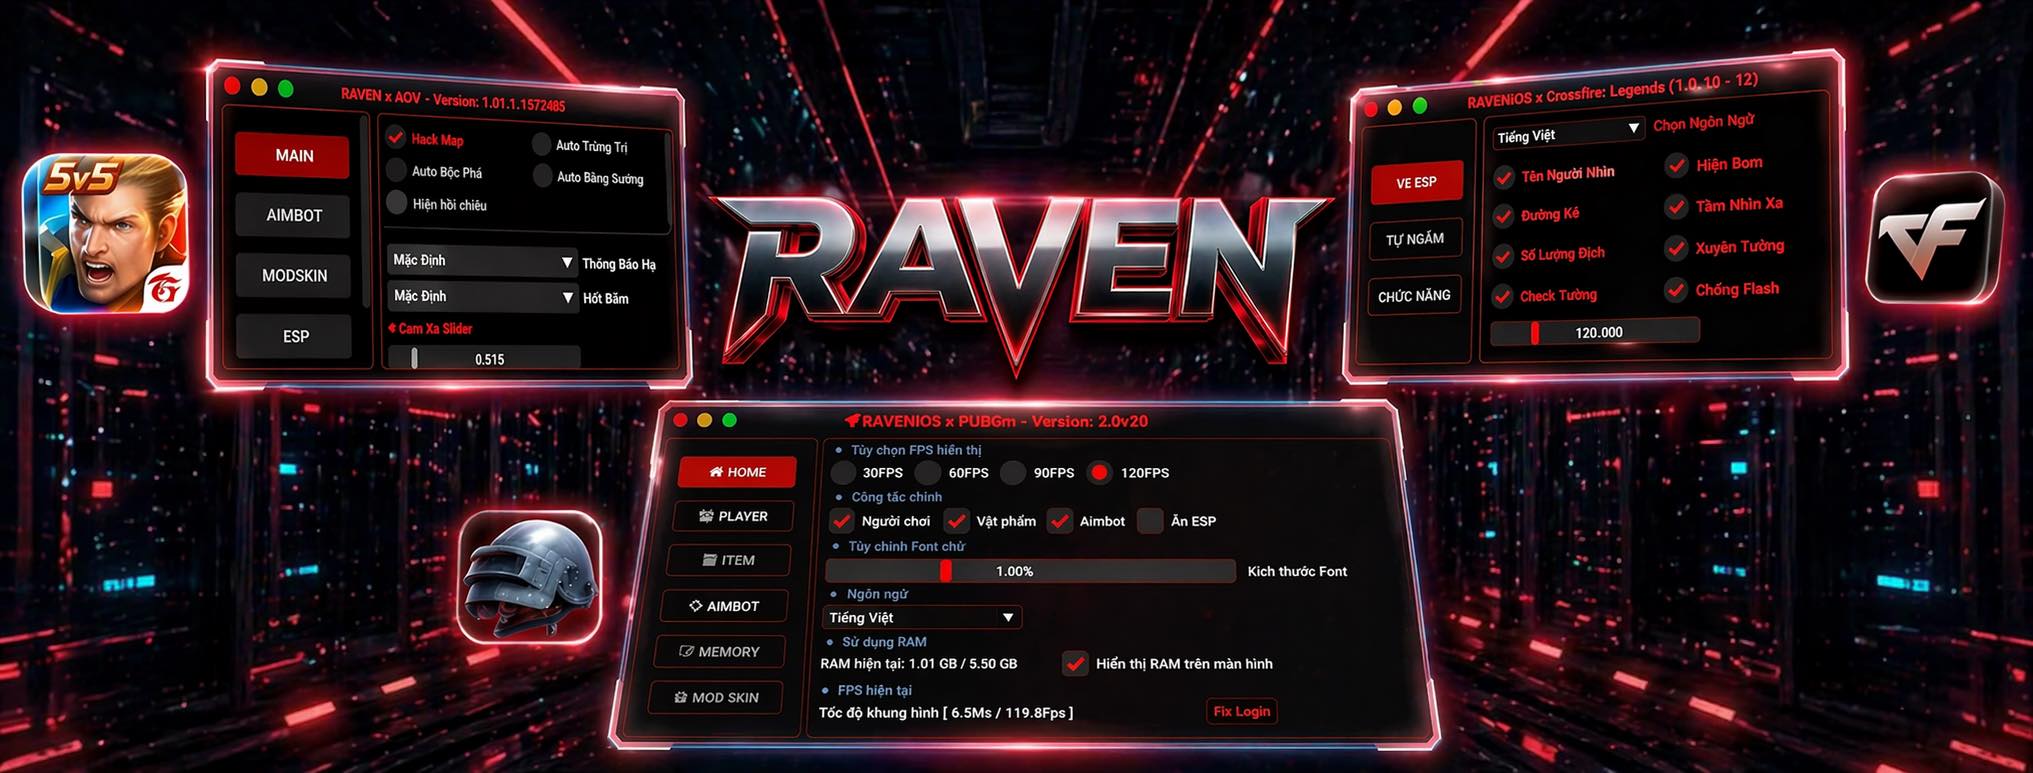
Task: Toggle the Tầm Nhìn Xa checkbox
Action: tap(1677, 207)
